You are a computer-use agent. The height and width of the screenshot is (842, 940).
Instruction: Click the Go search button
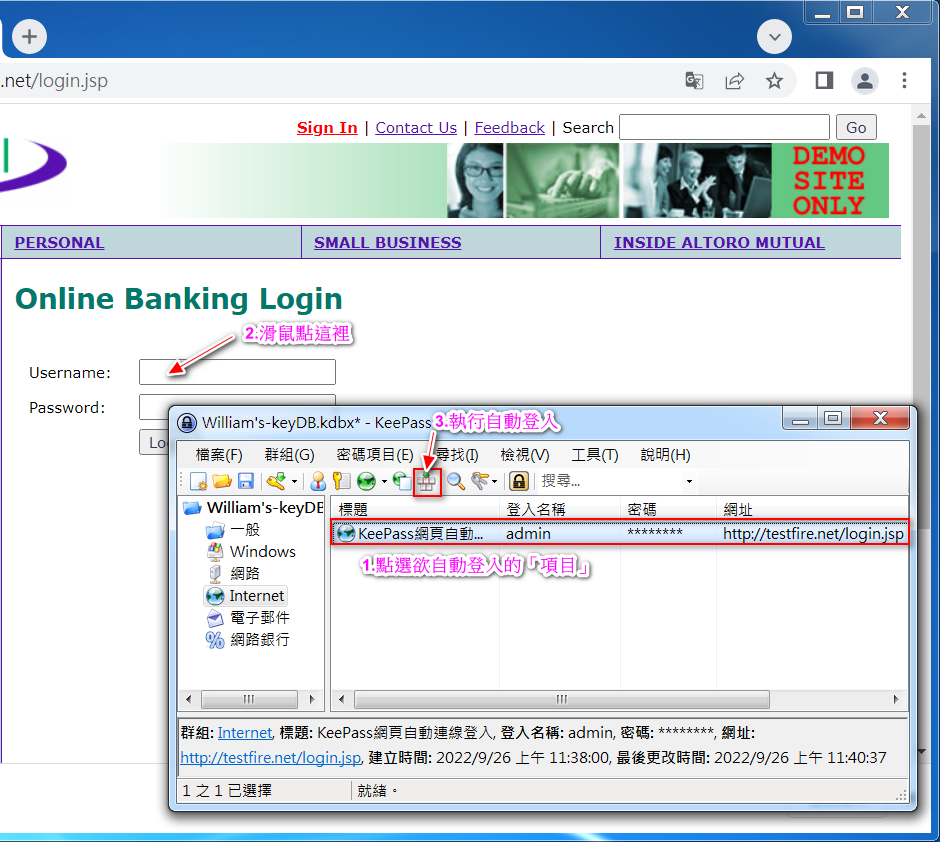[856, 127]
